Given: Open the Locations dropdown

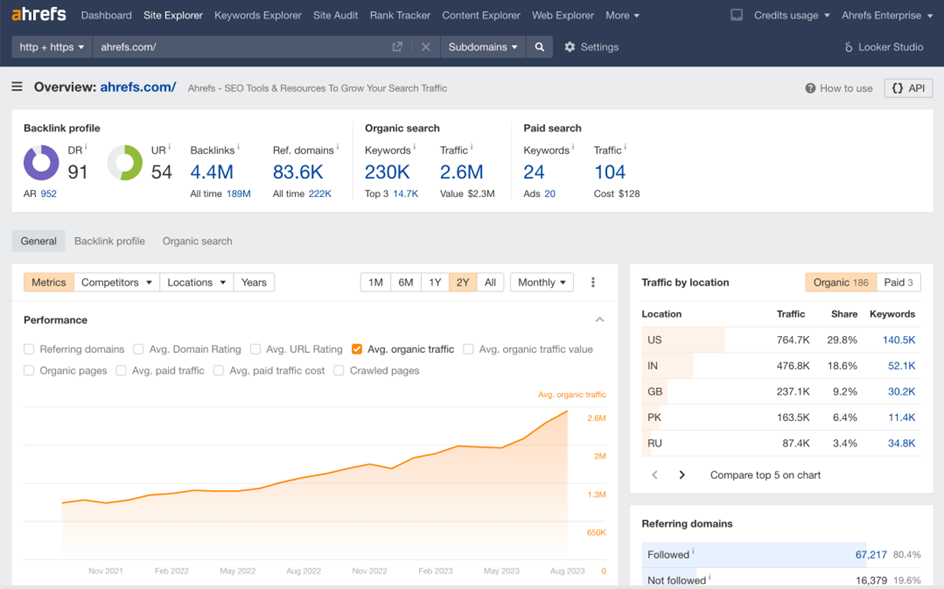Looking at the screenshot, I should [196, 282].
